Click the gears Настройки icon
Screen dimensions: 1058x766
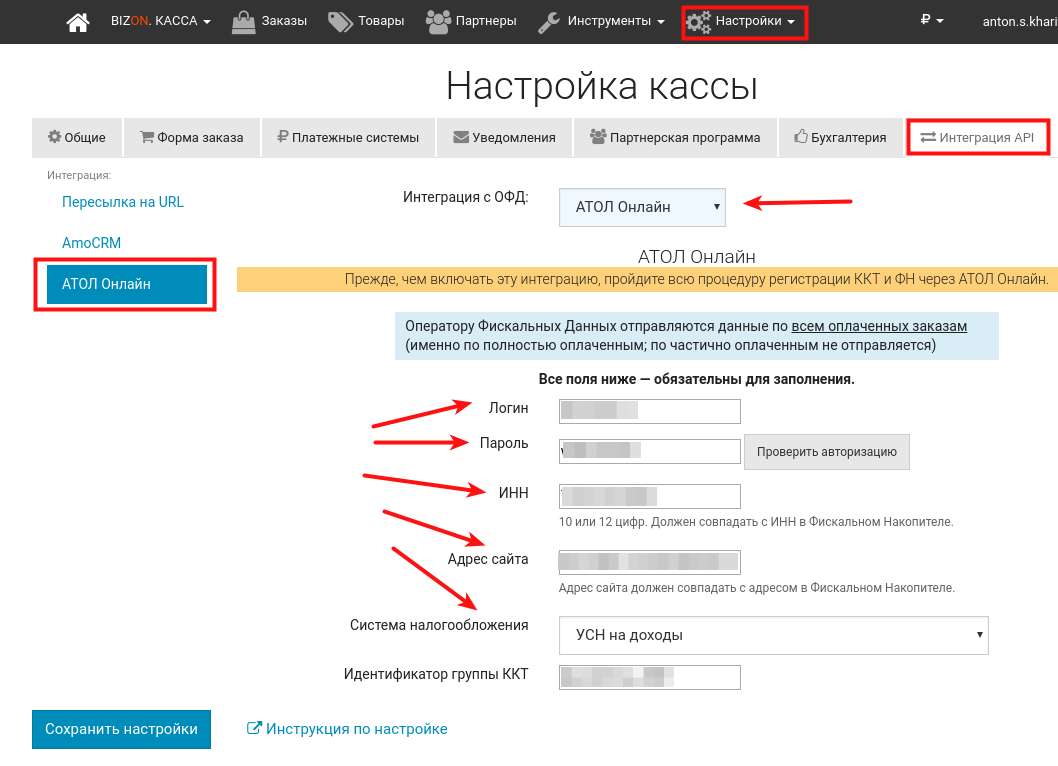click(x=698, y=21)
